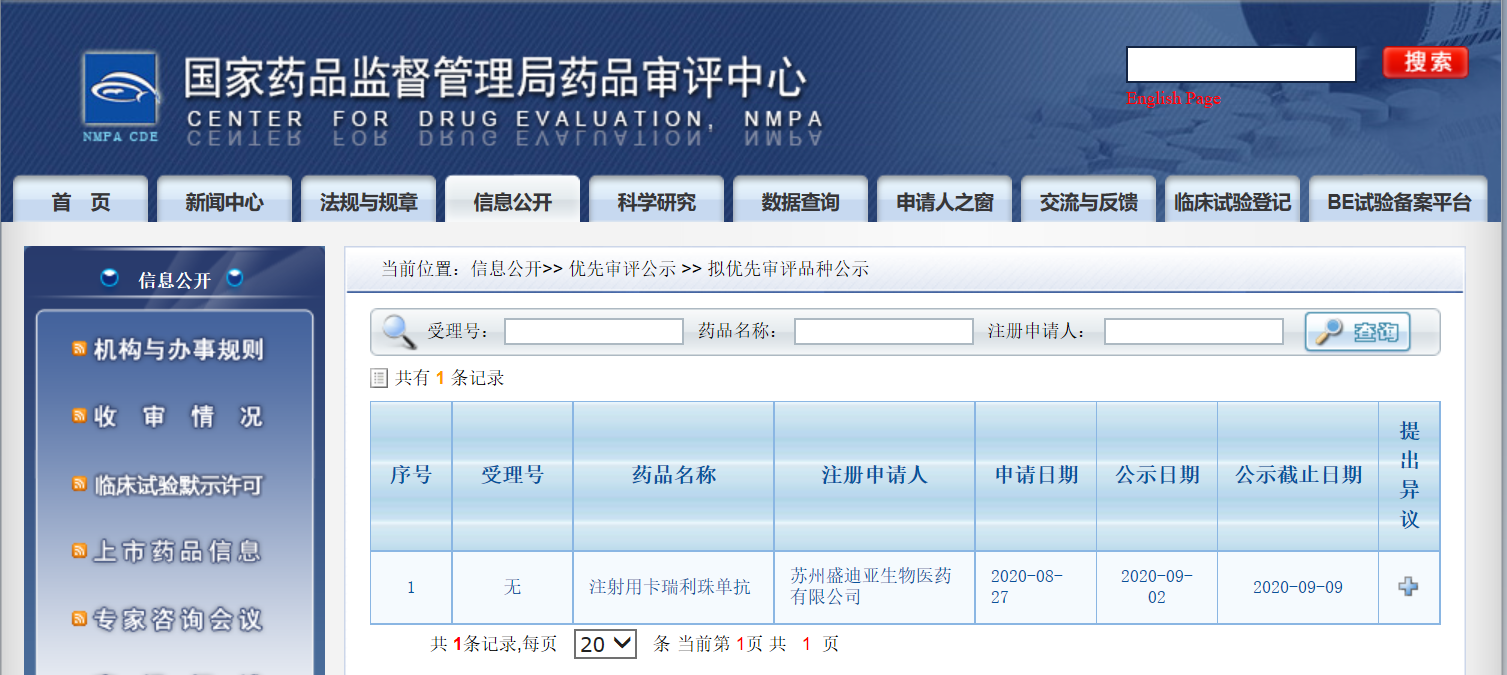Image resolution: width=1507 pixels, height=675 pixels.
Task: Click the NMPA CDE logo
Action: coord(119,90)
